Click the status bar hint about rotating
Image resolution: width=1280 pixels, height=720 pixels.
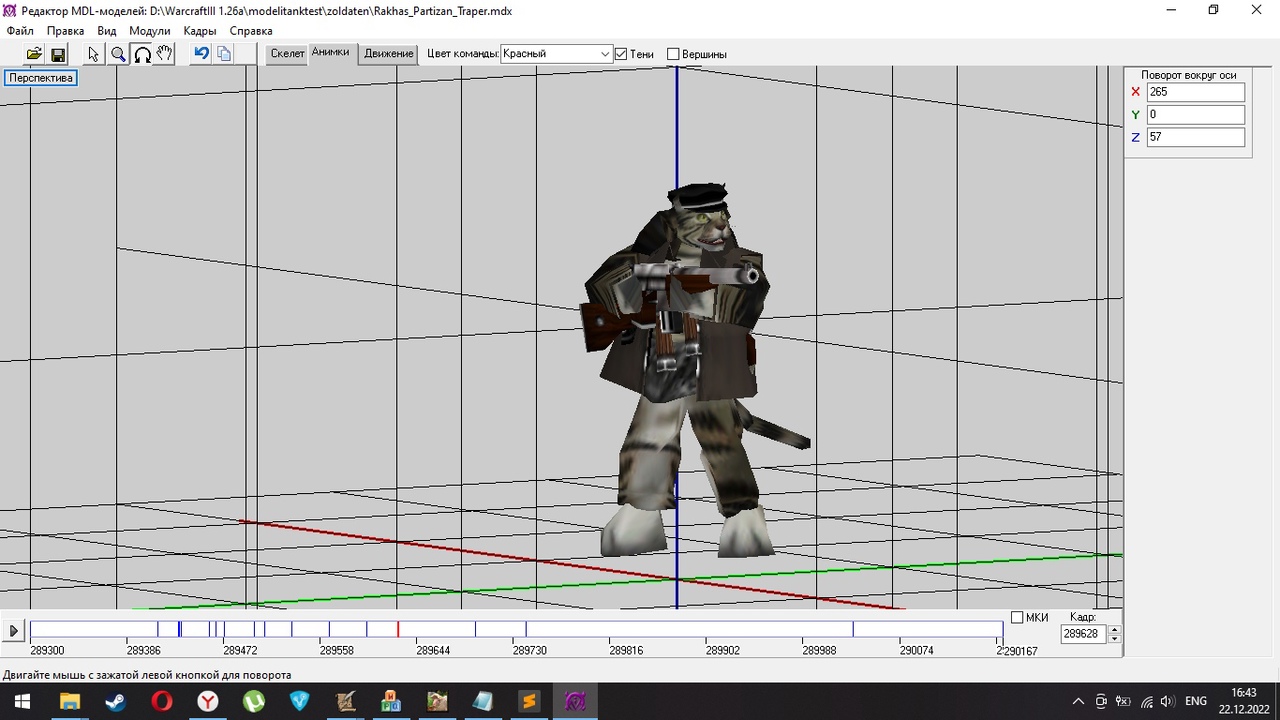(147, 675)
